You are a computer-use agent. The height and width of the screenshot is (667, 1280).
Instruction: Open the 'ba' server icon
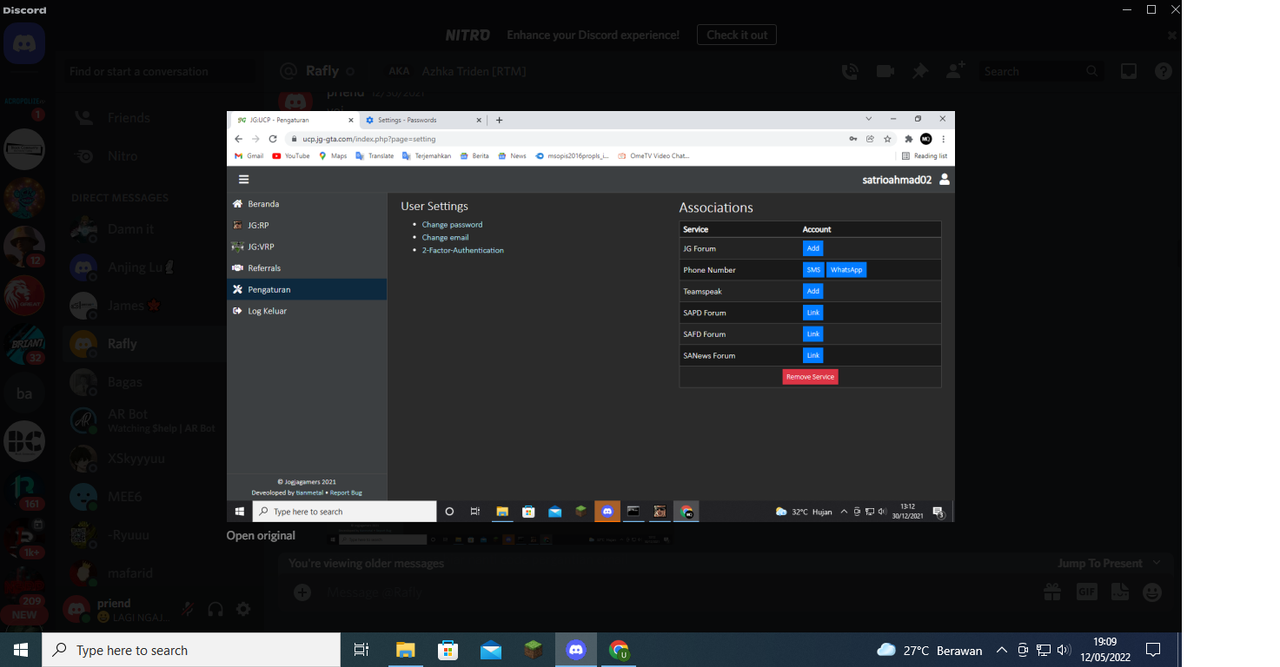coord(24,393)
